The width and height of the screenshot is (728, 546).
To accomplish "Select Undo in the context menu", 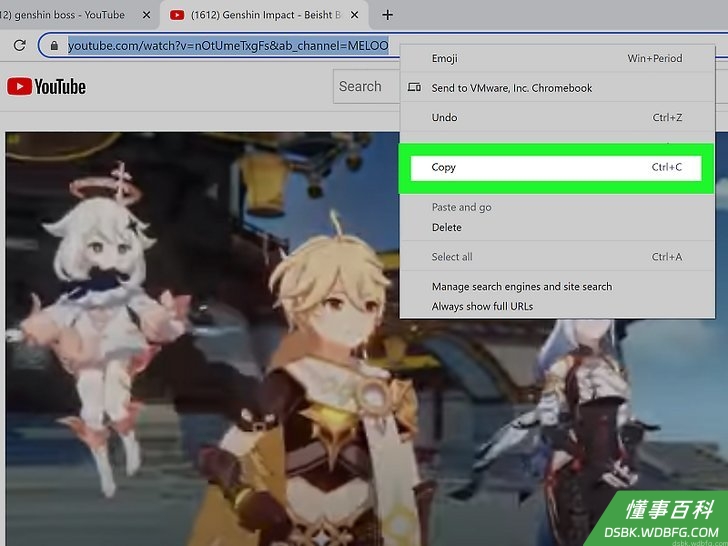I will (557, 117).
